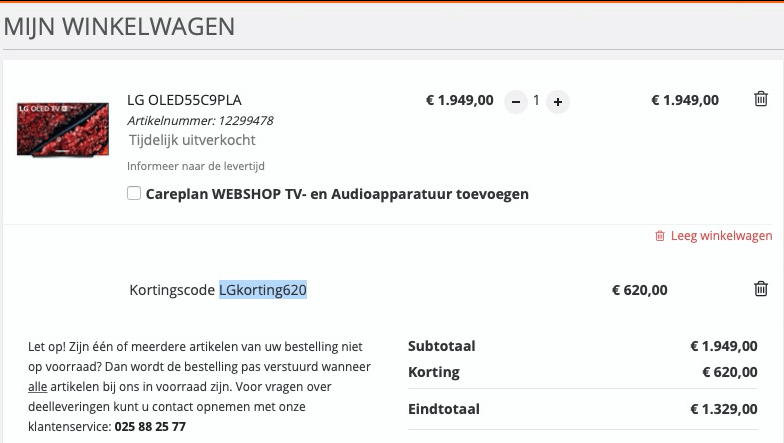Empty the cart via Leeg winkelwagen

tap(713, 236)
